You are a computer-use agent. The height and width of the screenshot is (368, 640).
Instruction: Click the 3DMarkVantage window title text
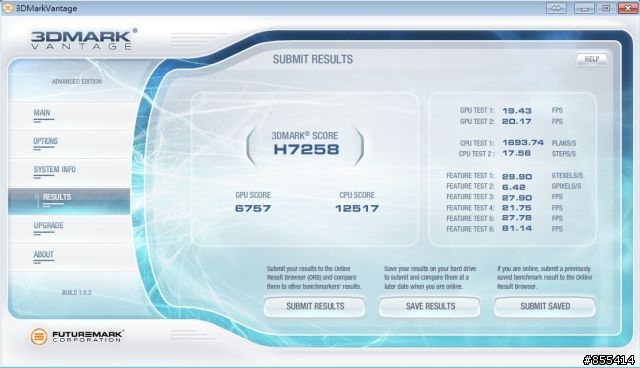(x=46, y=8)
